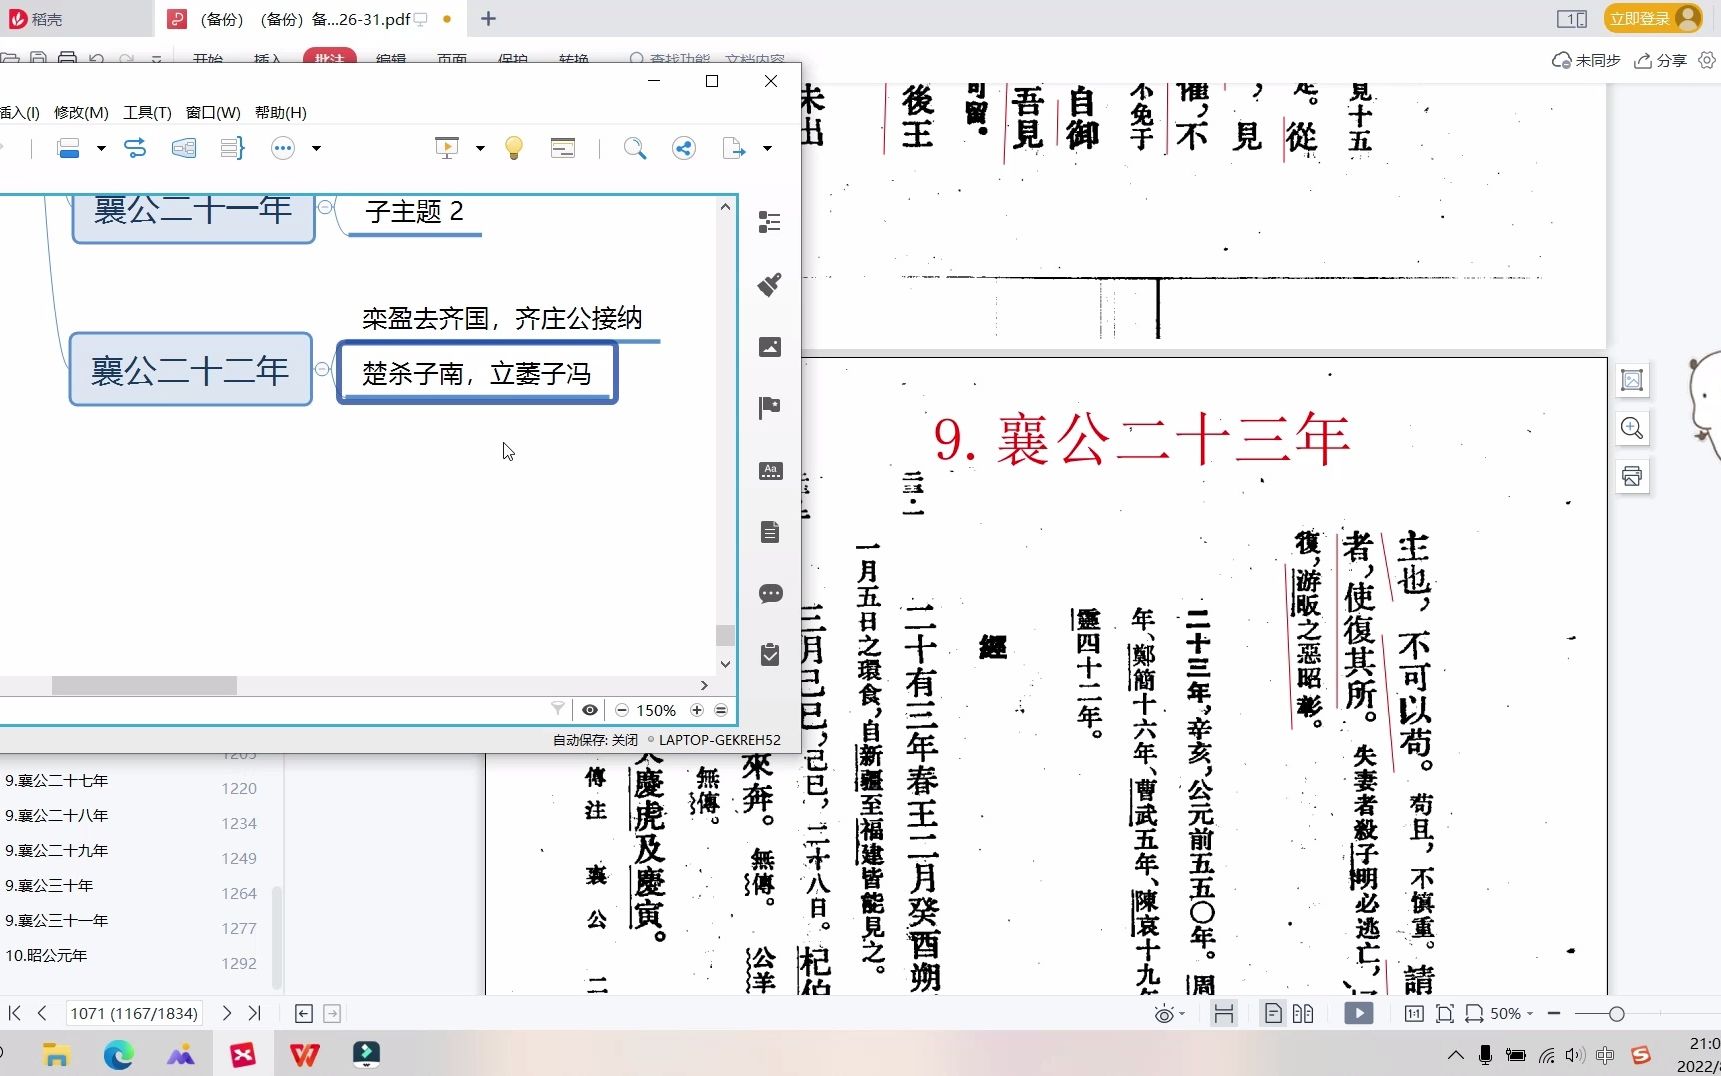The height and width of the screenshot is (1076, 1721).
Task: Toggle the eye visibility icon in mind map status bar
Action: (x=590, y=710)
